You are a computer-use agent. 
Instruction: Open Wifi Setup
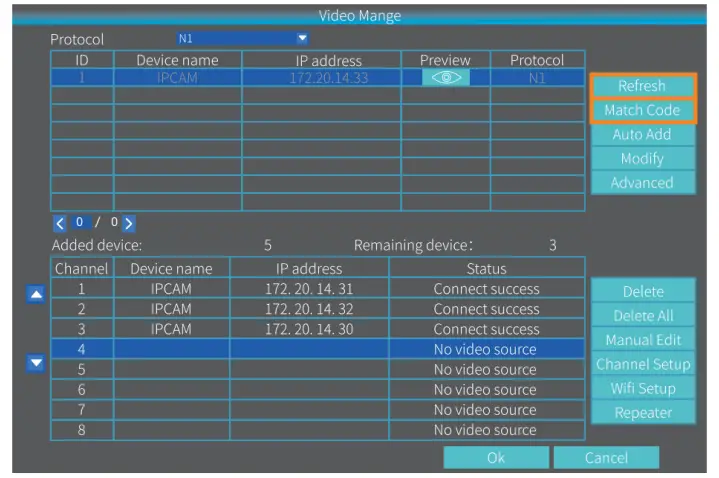[x=643, y=389]
